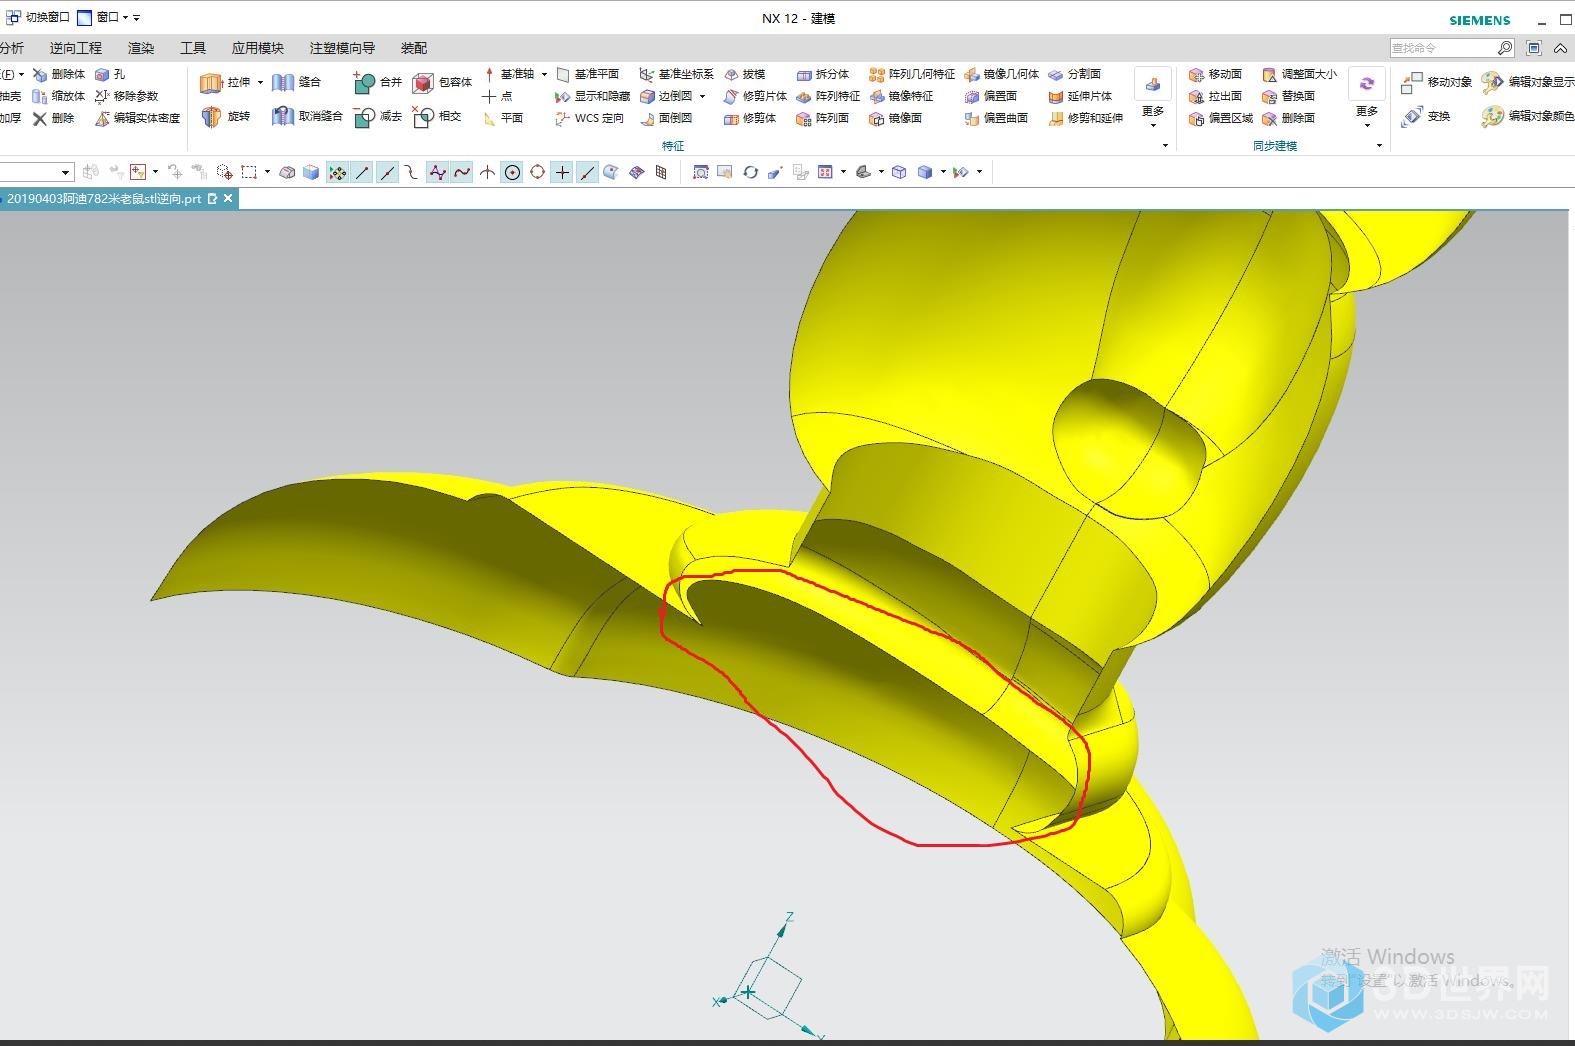Screen dimensions: 1575x1046
Task: Open the selection filter combo box
Action: click(35, 172)
